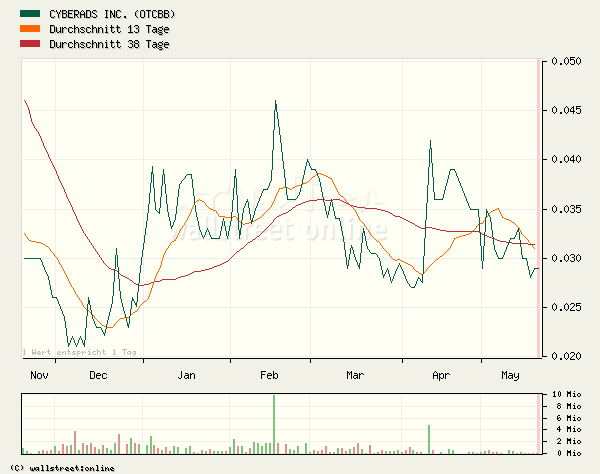
Task: Click the Jan label on the time axis
Action: (x=186, y=376)
